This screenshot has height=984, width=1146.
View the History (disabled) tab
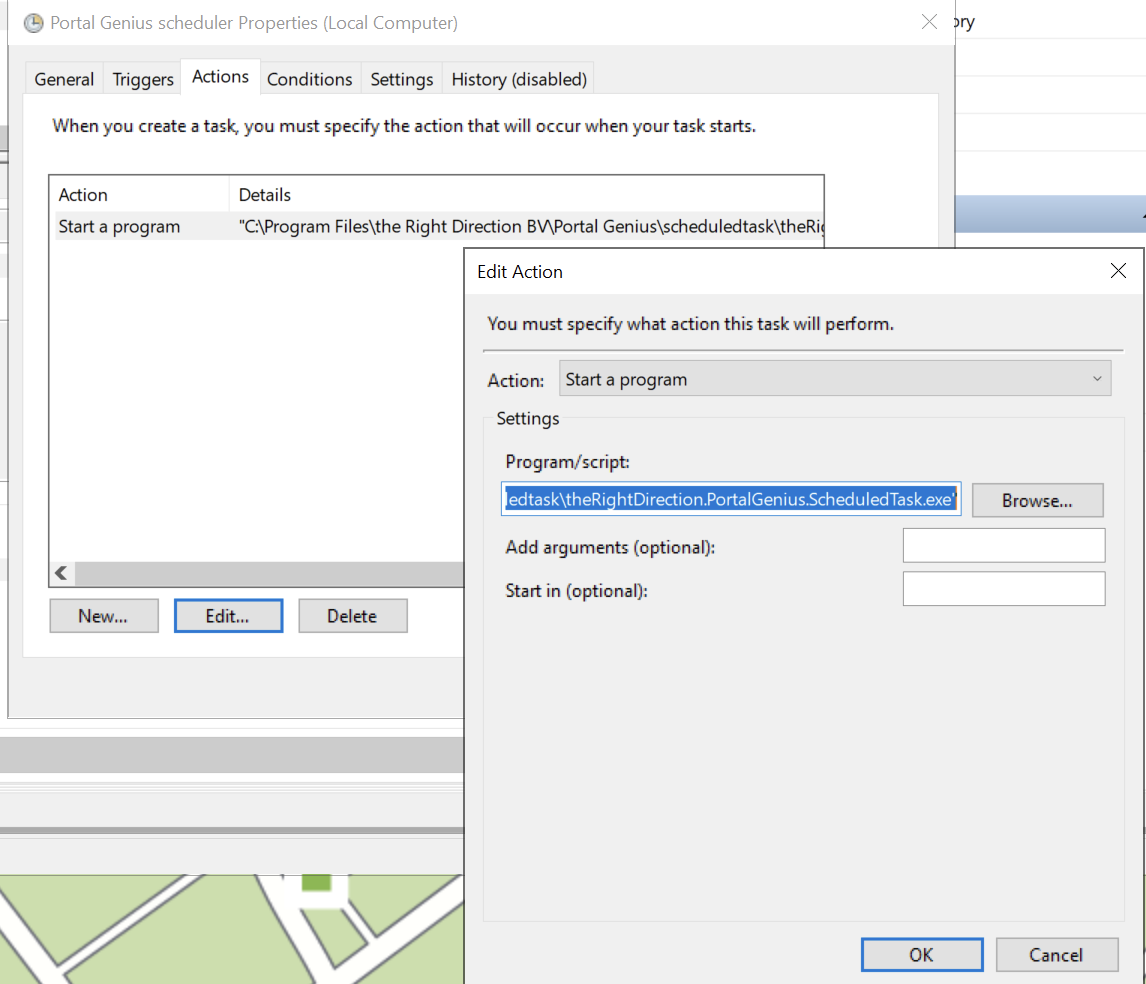[519, 79]
